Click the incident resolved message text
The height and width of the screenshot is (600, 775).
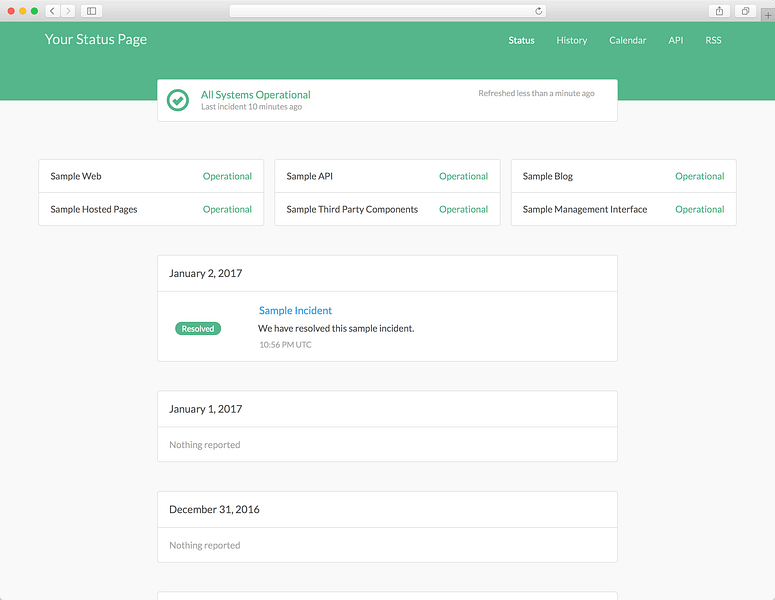click(x=336, y=328)
